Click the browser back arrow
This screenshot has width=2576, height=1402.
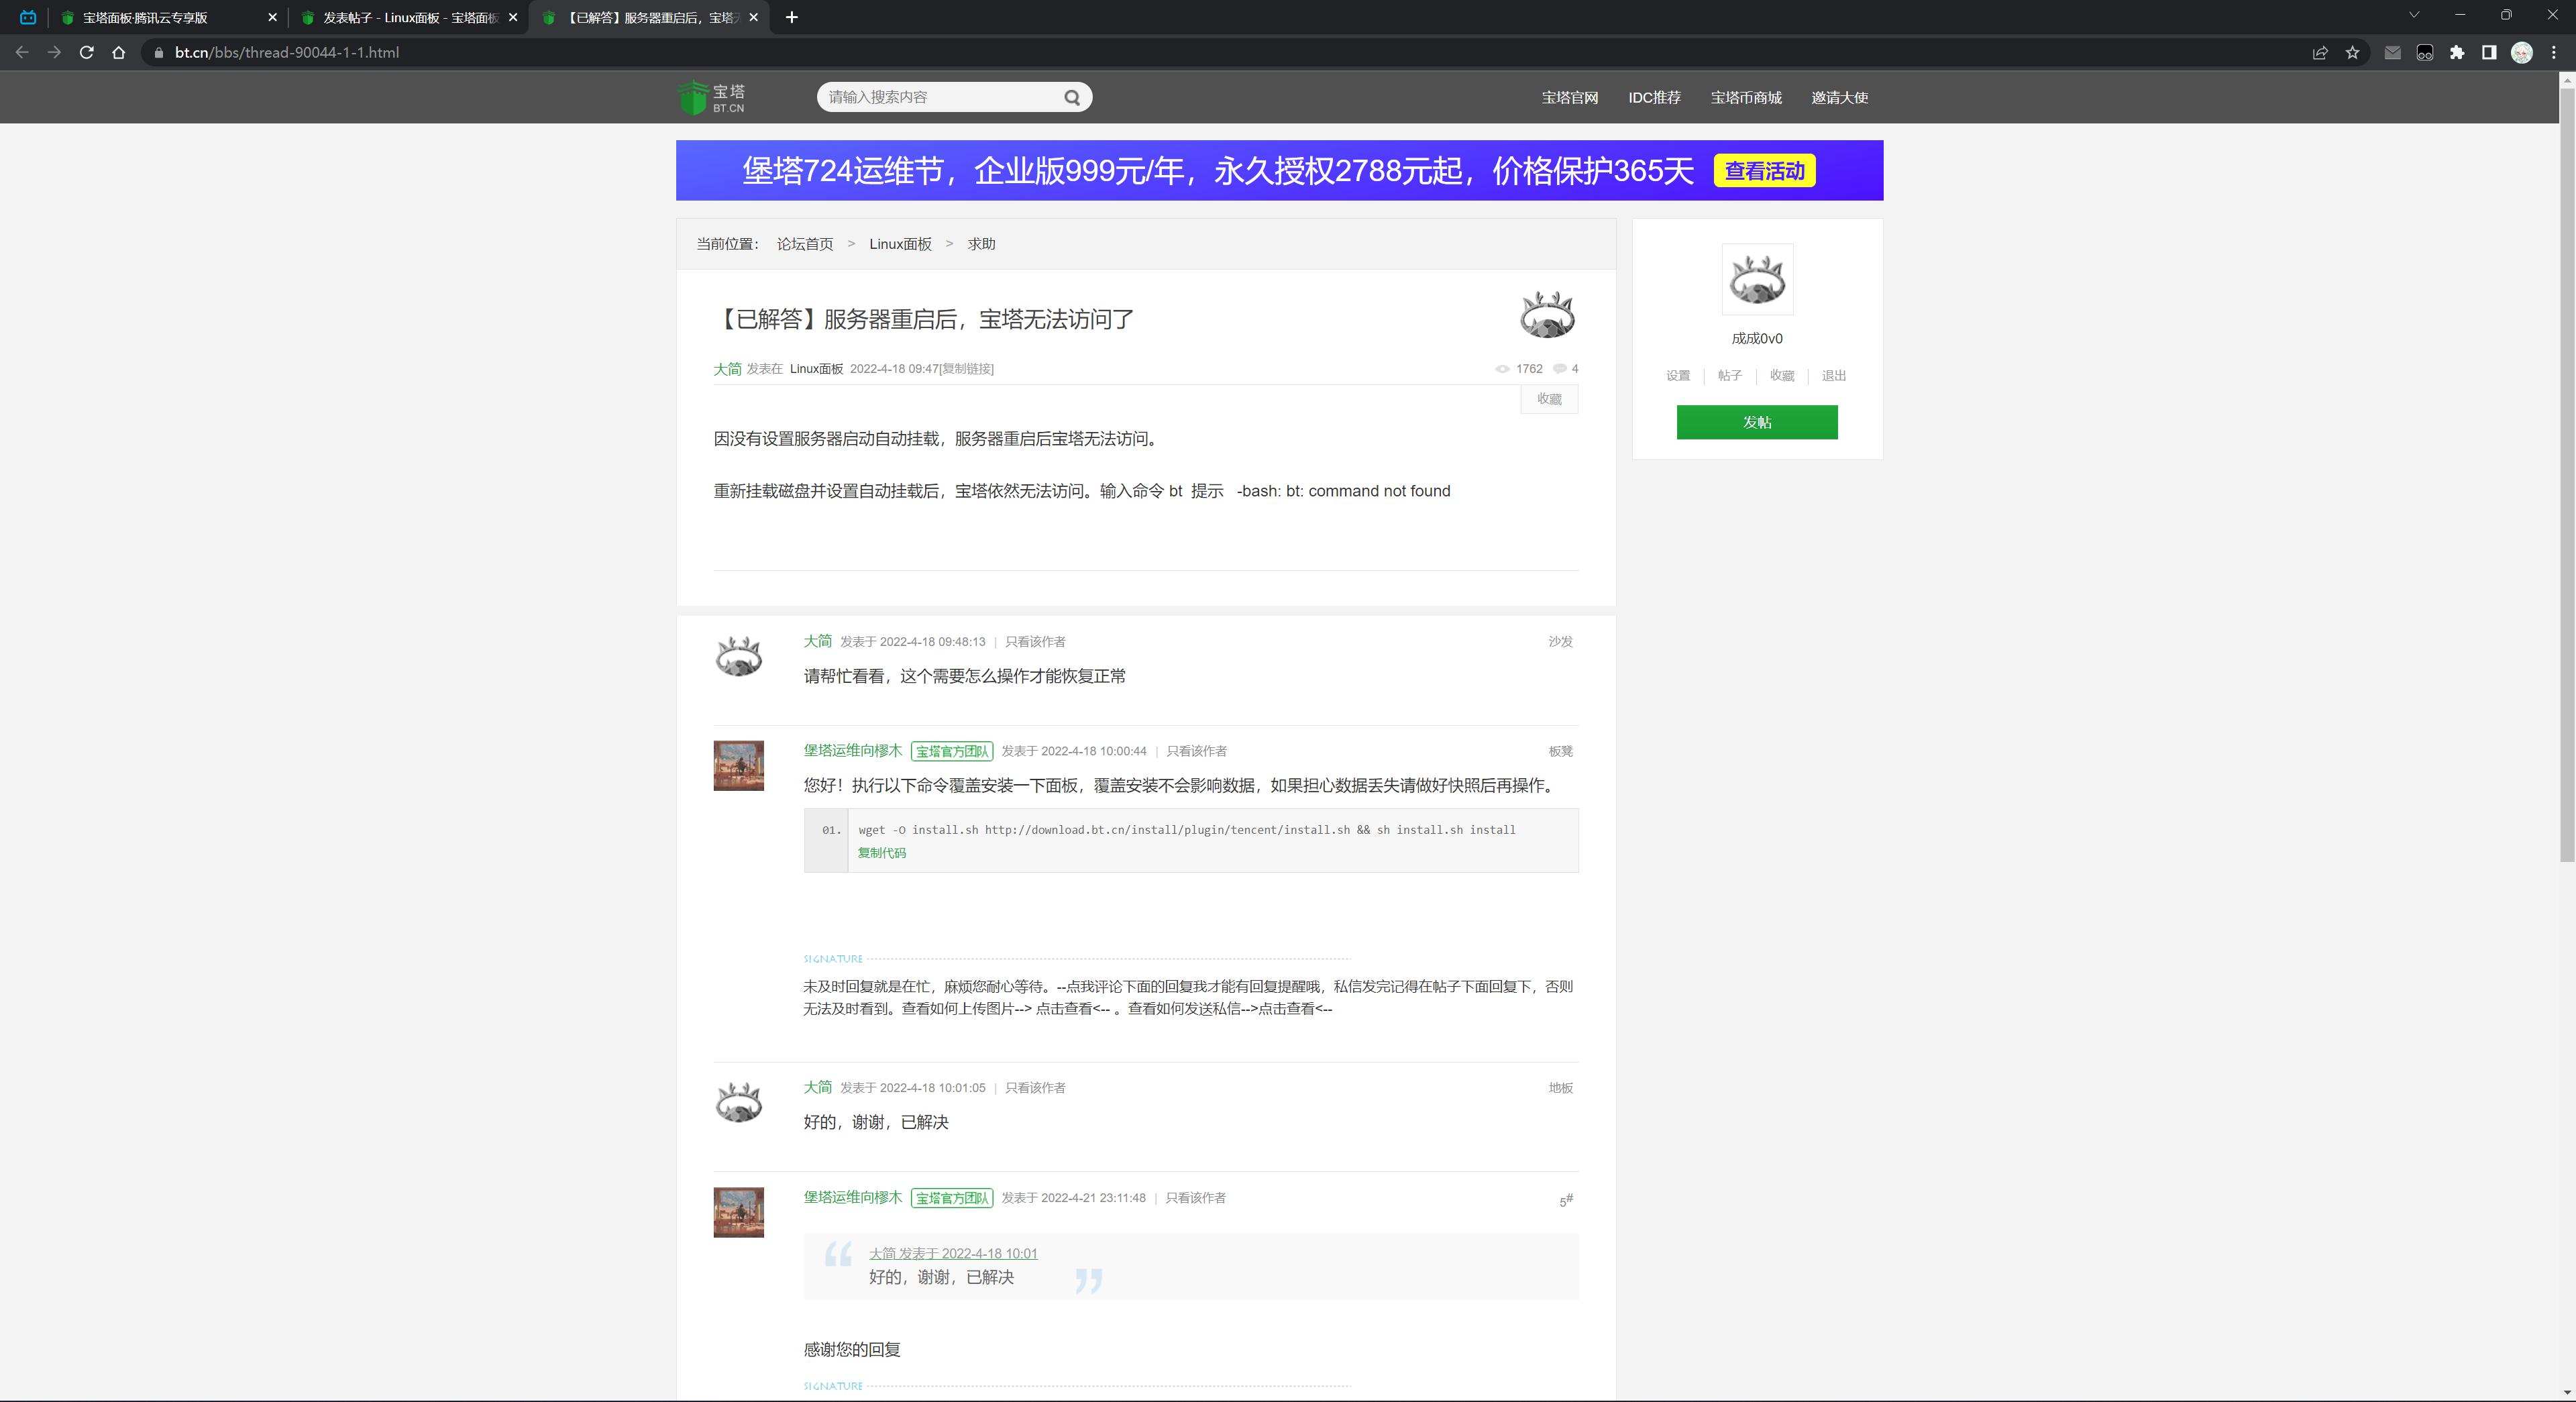22,52
